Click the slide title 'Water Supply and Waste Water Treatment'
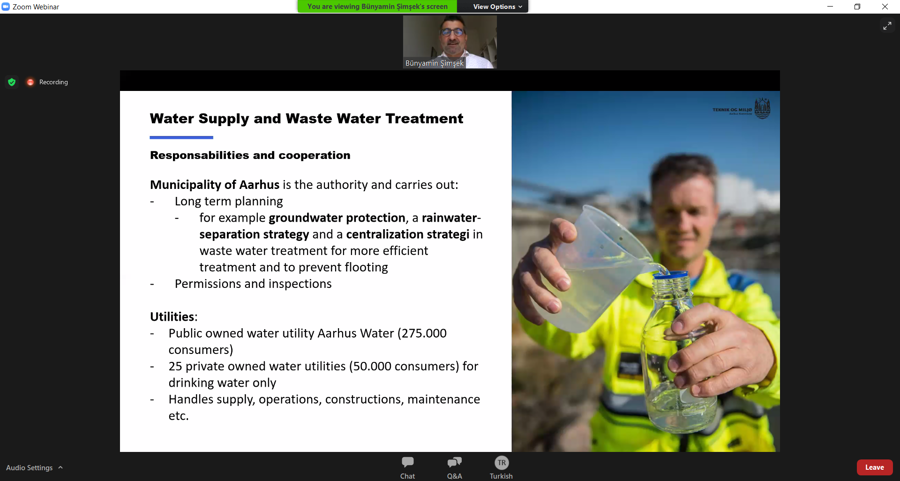The image size is (900, 481). [x=307, y=119]
